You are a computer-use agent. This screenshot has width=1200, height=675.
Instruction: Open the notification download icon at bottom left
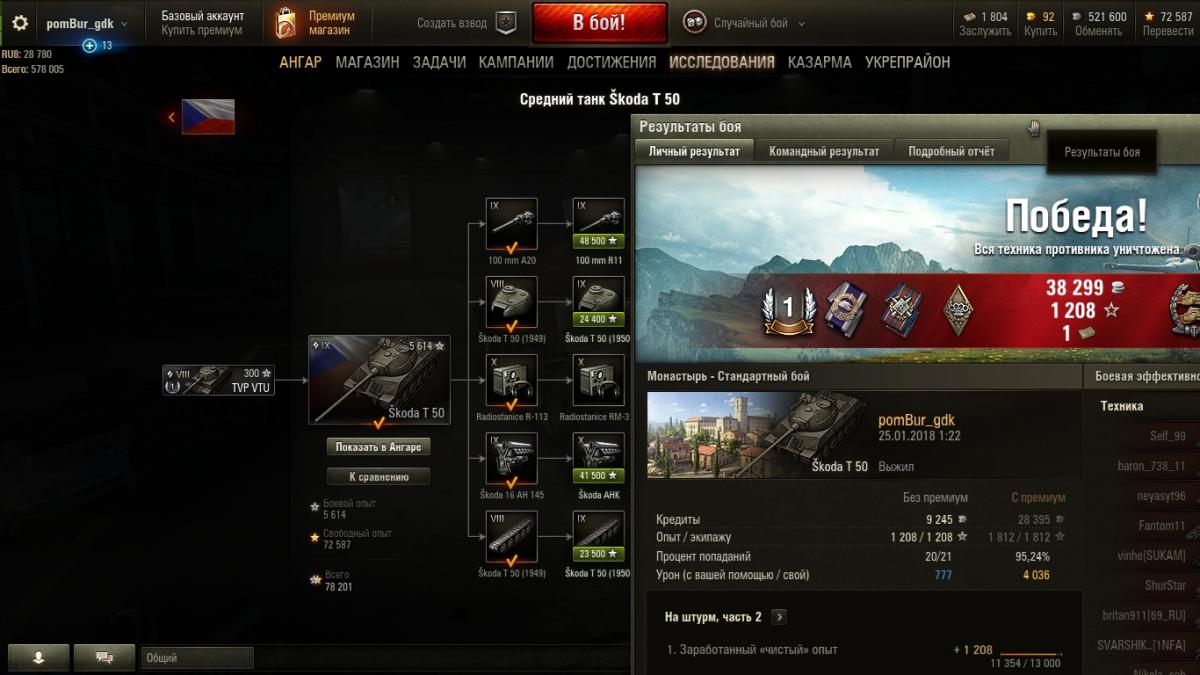(x=39, y=658)
